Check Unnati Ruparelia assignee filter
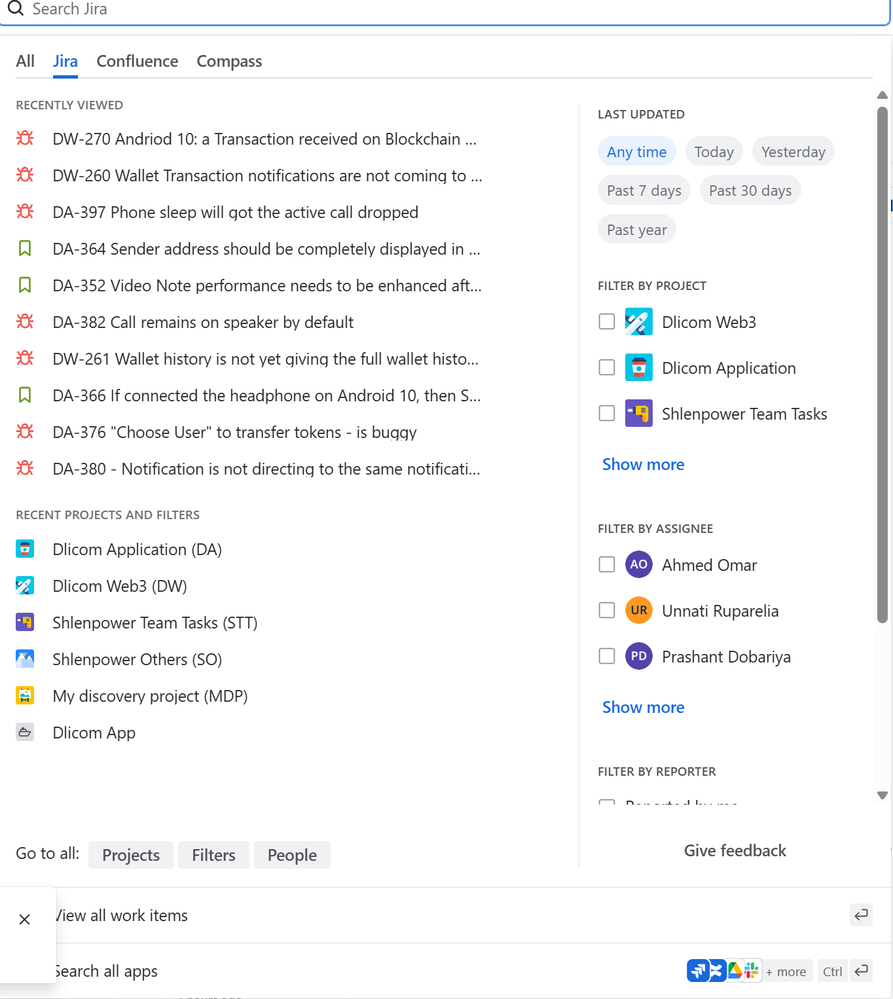Image resolution: width=893 pixels, height=999 pixels. pyautogui.click(x=607, y=610)
